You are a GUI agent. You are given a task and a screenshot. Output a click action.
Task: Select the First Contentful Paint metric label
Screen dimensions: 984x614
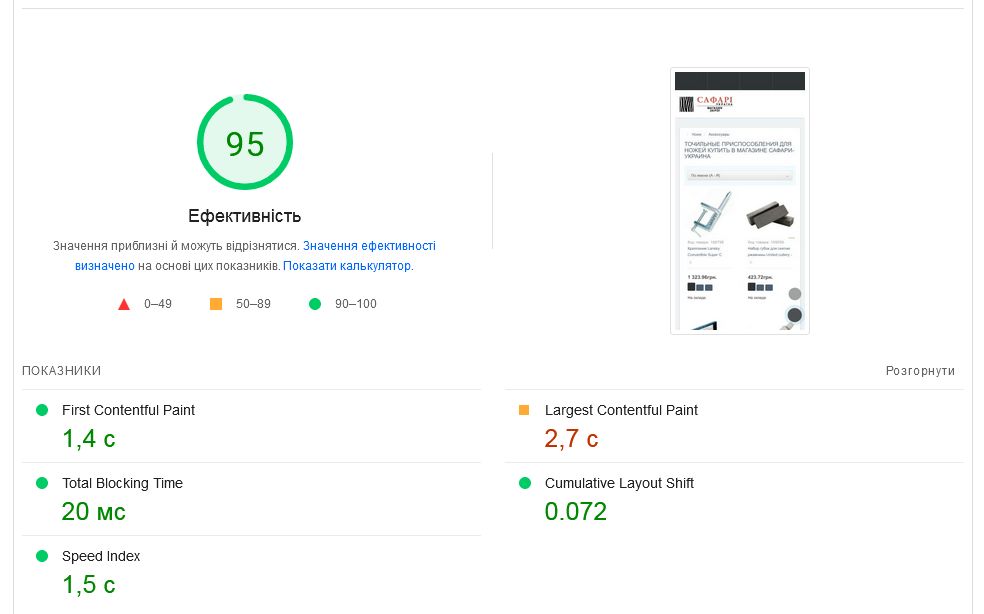click(128, 410)
